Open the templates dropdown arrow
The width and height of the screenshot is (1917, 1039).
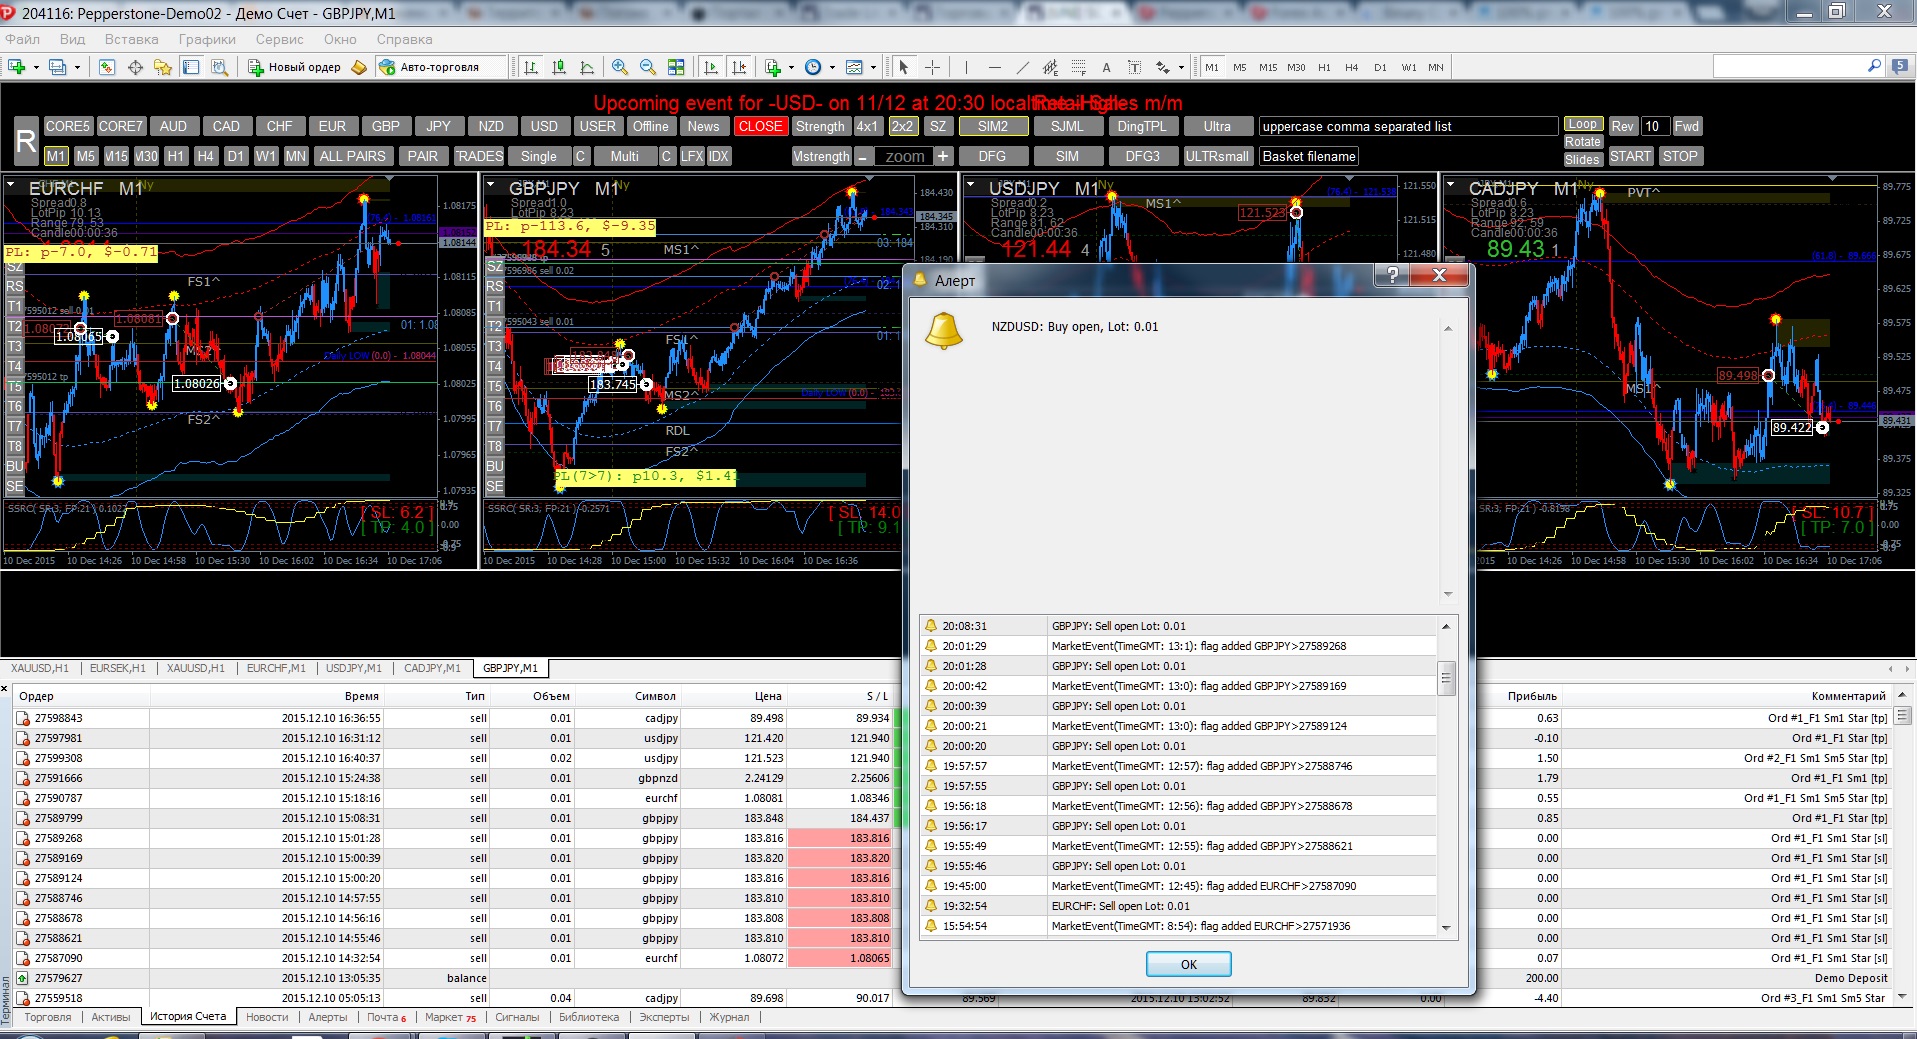873,67
